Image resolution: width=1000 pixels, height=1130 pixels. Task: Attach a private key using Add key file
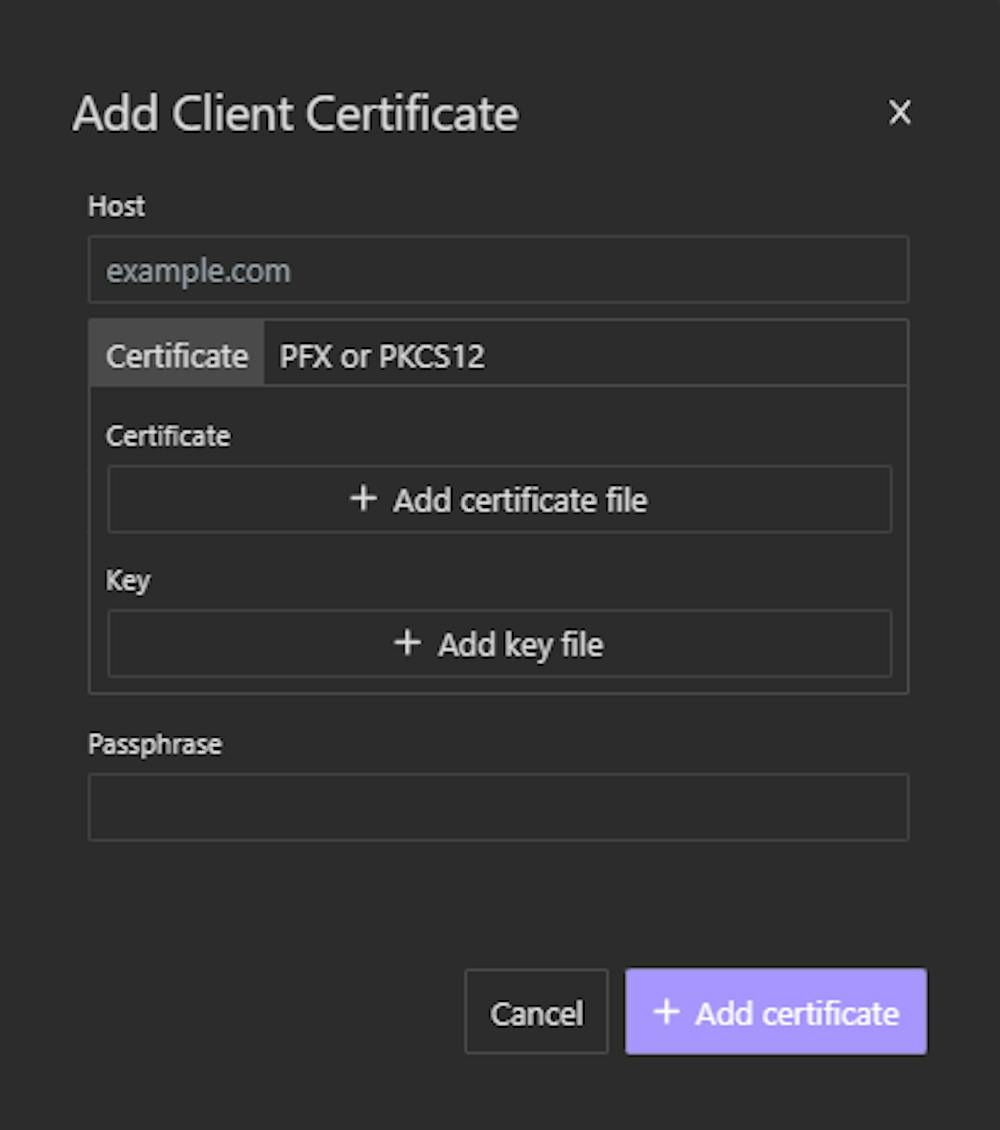tap(498, 643)
